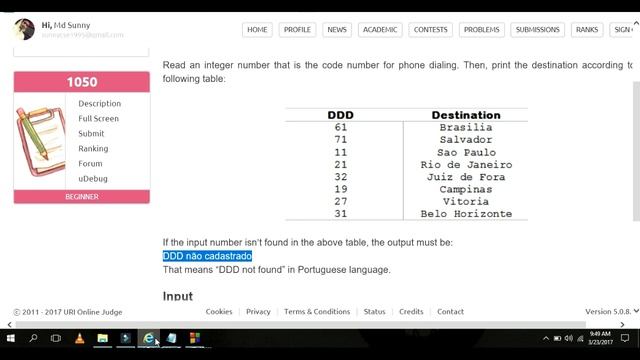Open the Cookies footer link
The image size is (640, 360).
pos(219,311)
